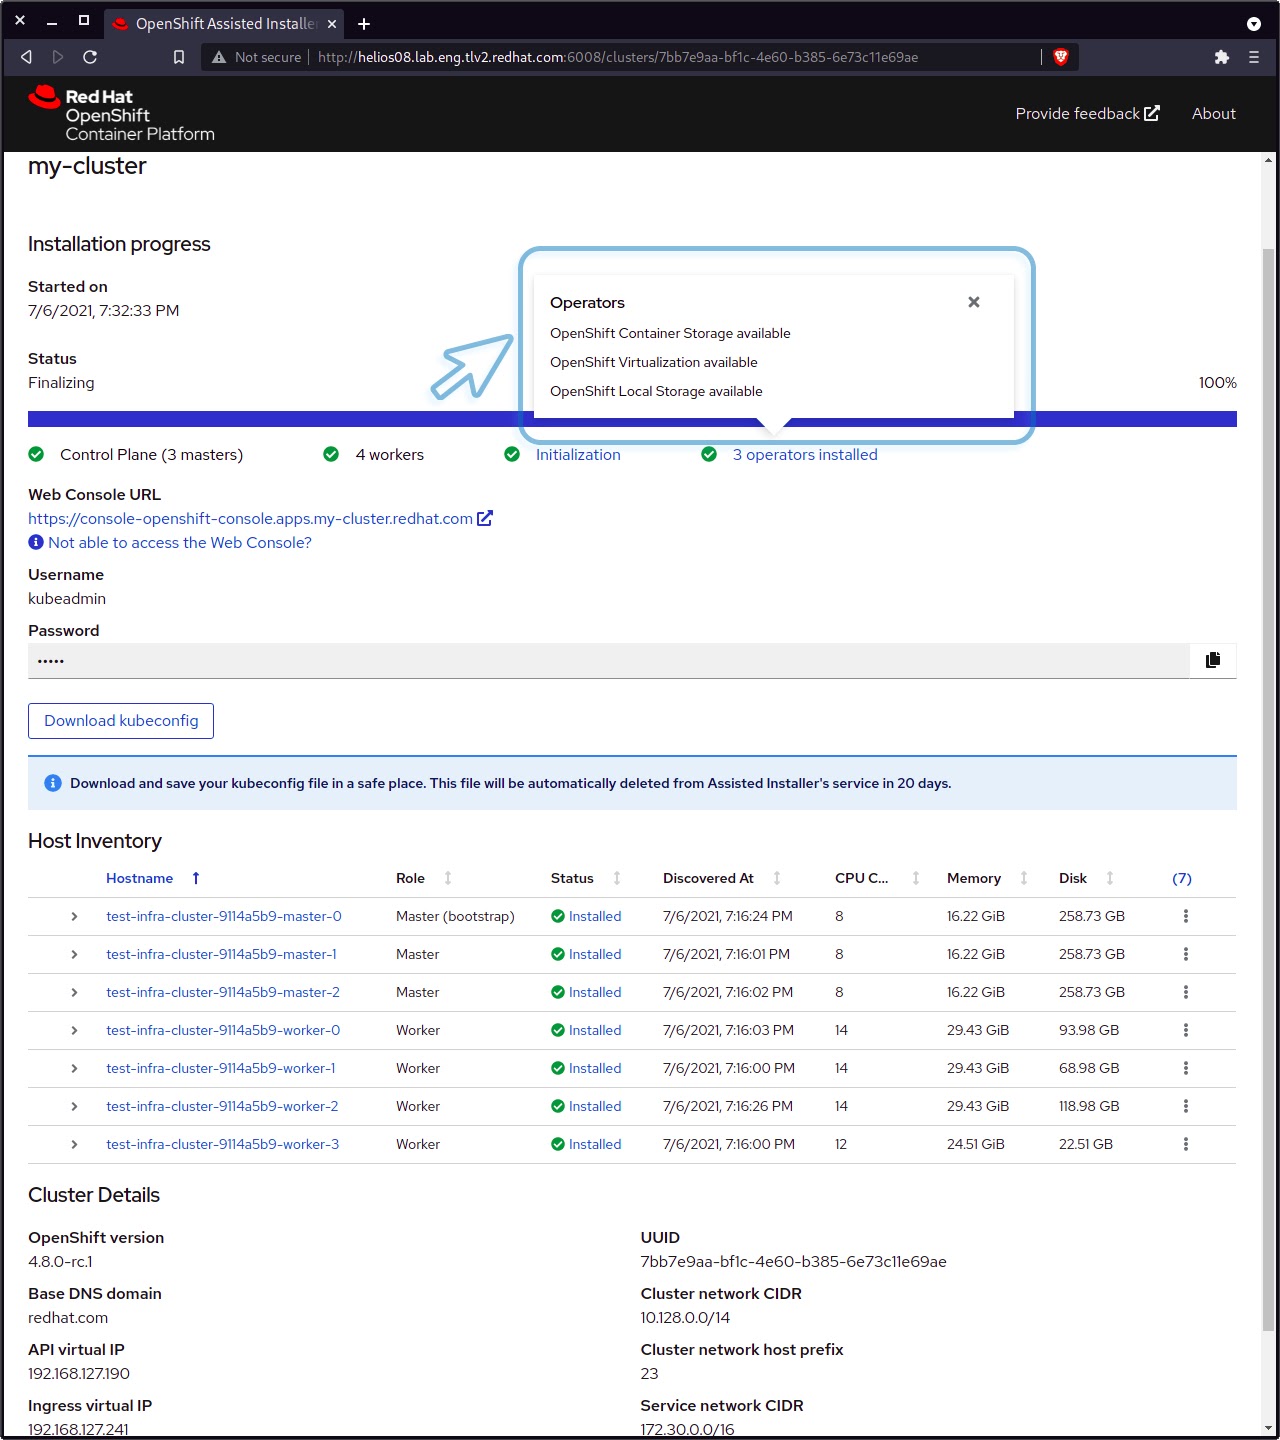Click the Brave Shields icon in the toolbar
The height and width of the screenshot is (1440, 1280).
tap(1061, 57)
